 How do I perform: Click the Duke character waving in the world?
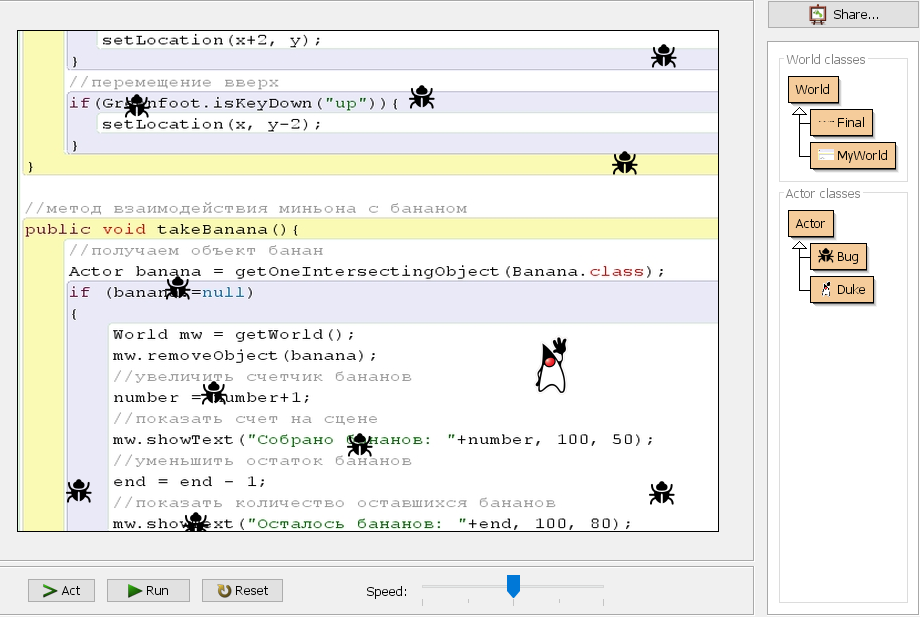[x=551, y=366]
